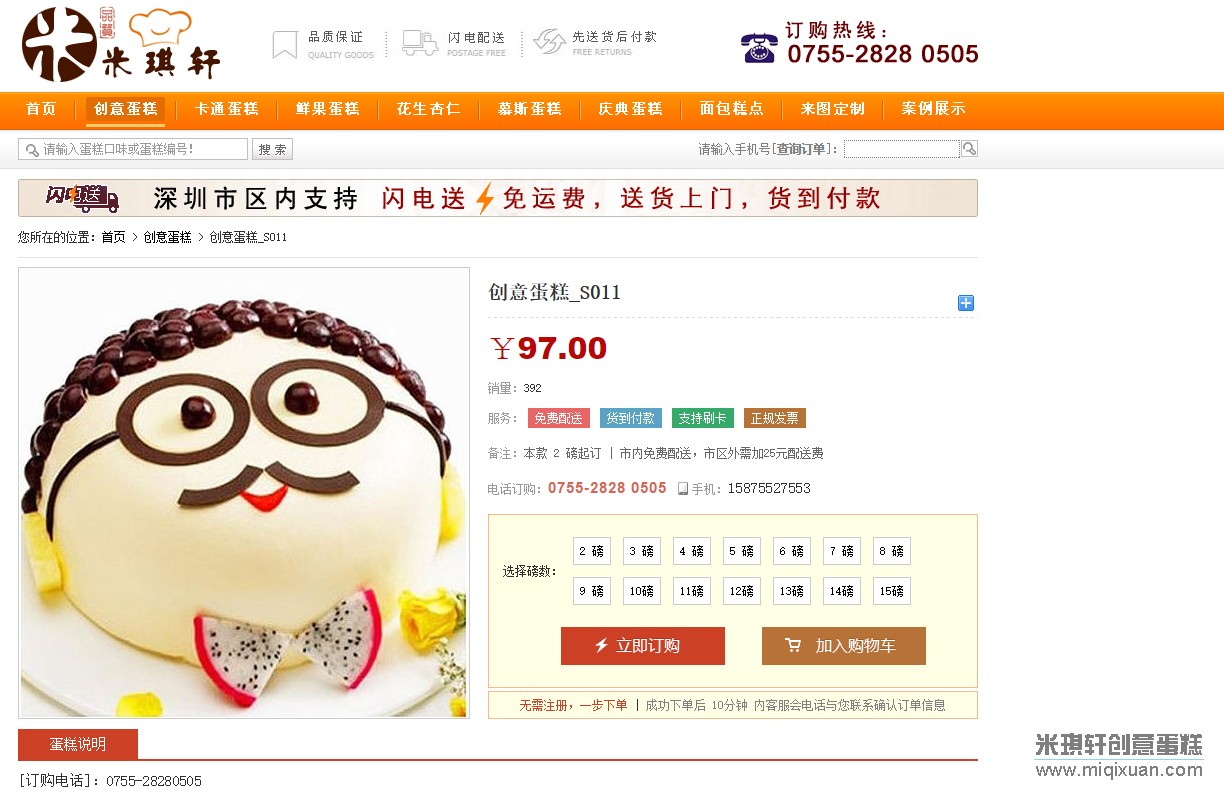Select the 15磅 weight option

click(892, 591)
